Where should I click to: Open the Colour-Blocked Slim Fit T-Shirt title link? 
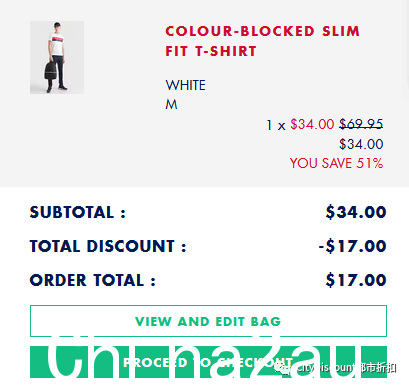pyautogui.click(x=262, y=41)
